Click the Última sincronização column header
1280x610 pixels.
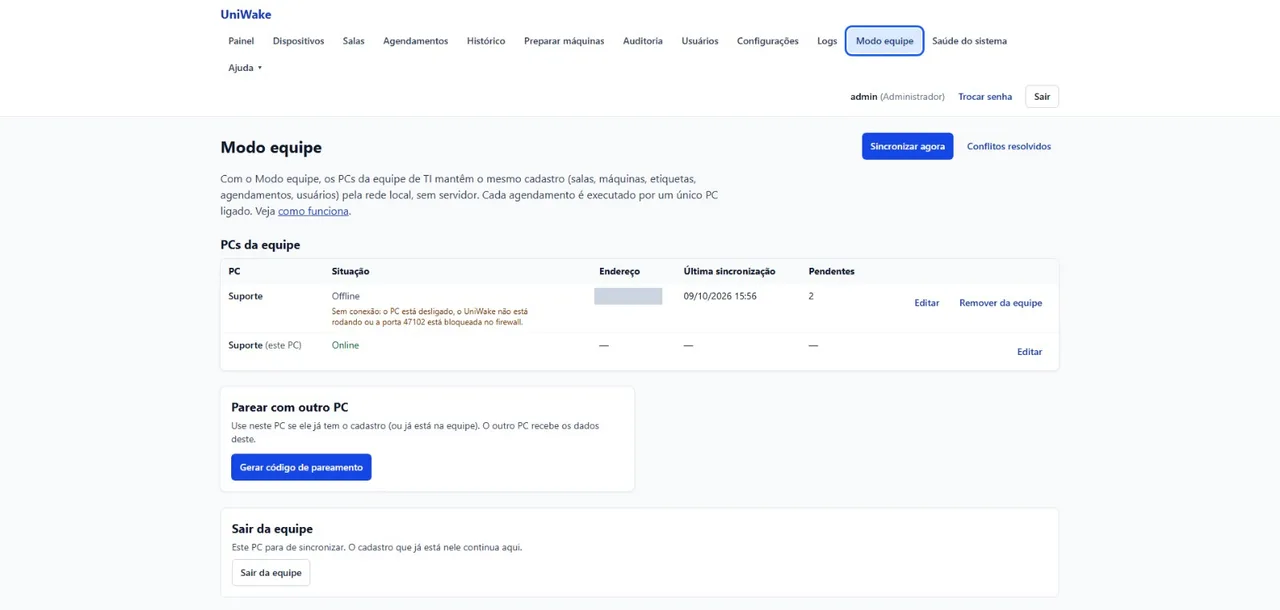(x=730, y=271)
